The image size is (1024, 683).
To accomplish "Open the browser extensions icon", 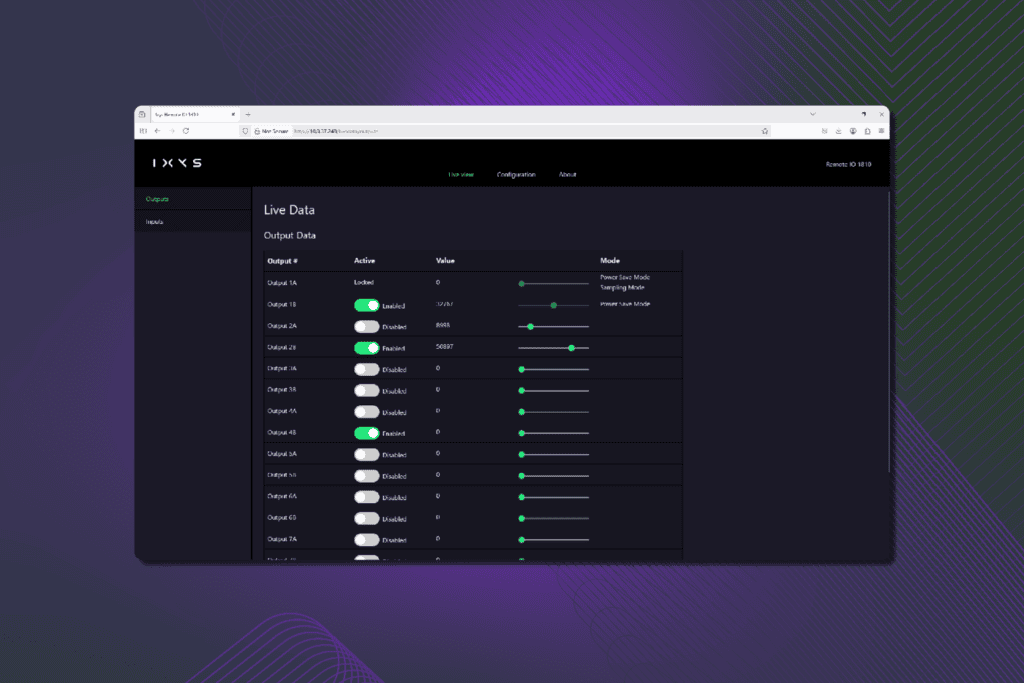I will click(x=867, y=131).
